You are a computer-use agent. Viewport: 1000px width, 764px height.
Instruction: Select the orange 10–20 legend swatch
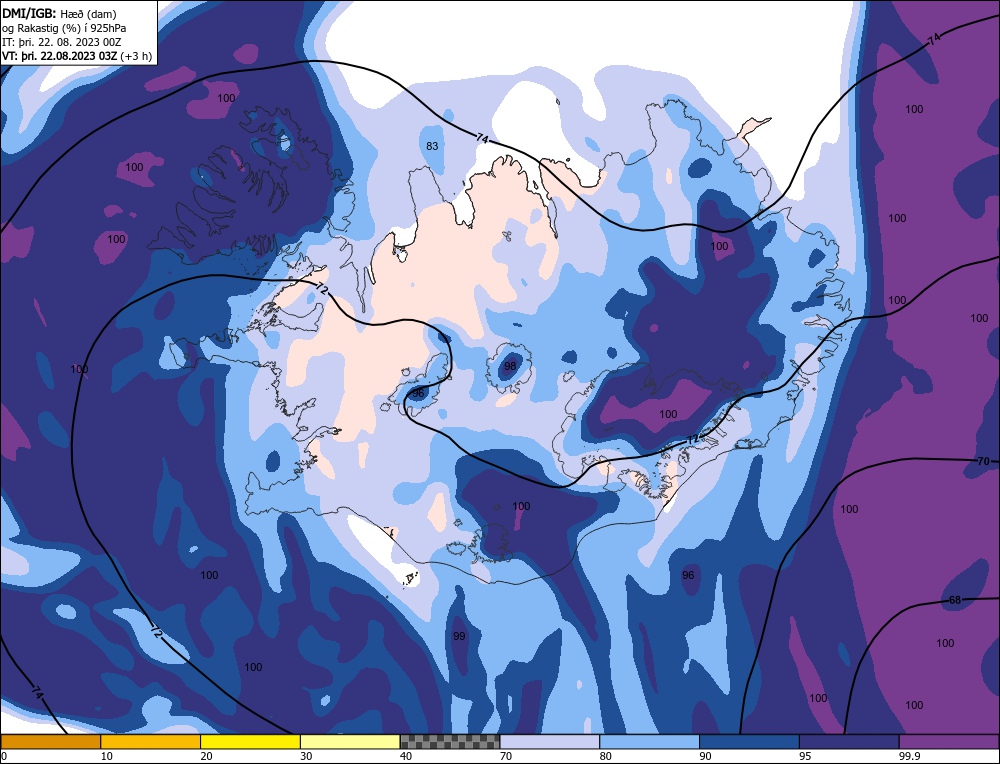pos(151,741)
